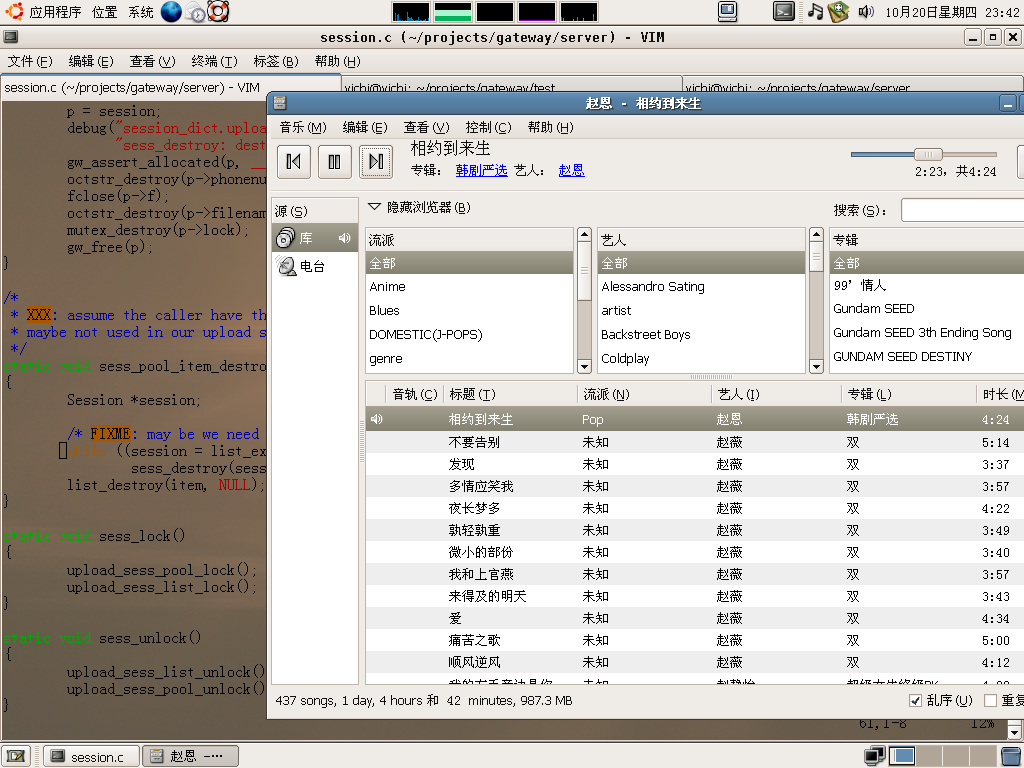Image resolution: width=1024 pixels, height=768 pixels.
Task: Select the song 夜长梦多
Action: point(695,508)
